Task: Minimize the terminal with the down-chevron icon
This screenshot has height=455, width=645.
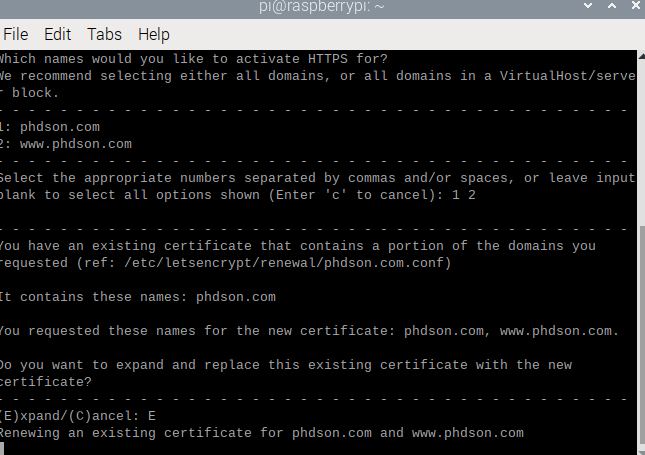Action: 588,6
